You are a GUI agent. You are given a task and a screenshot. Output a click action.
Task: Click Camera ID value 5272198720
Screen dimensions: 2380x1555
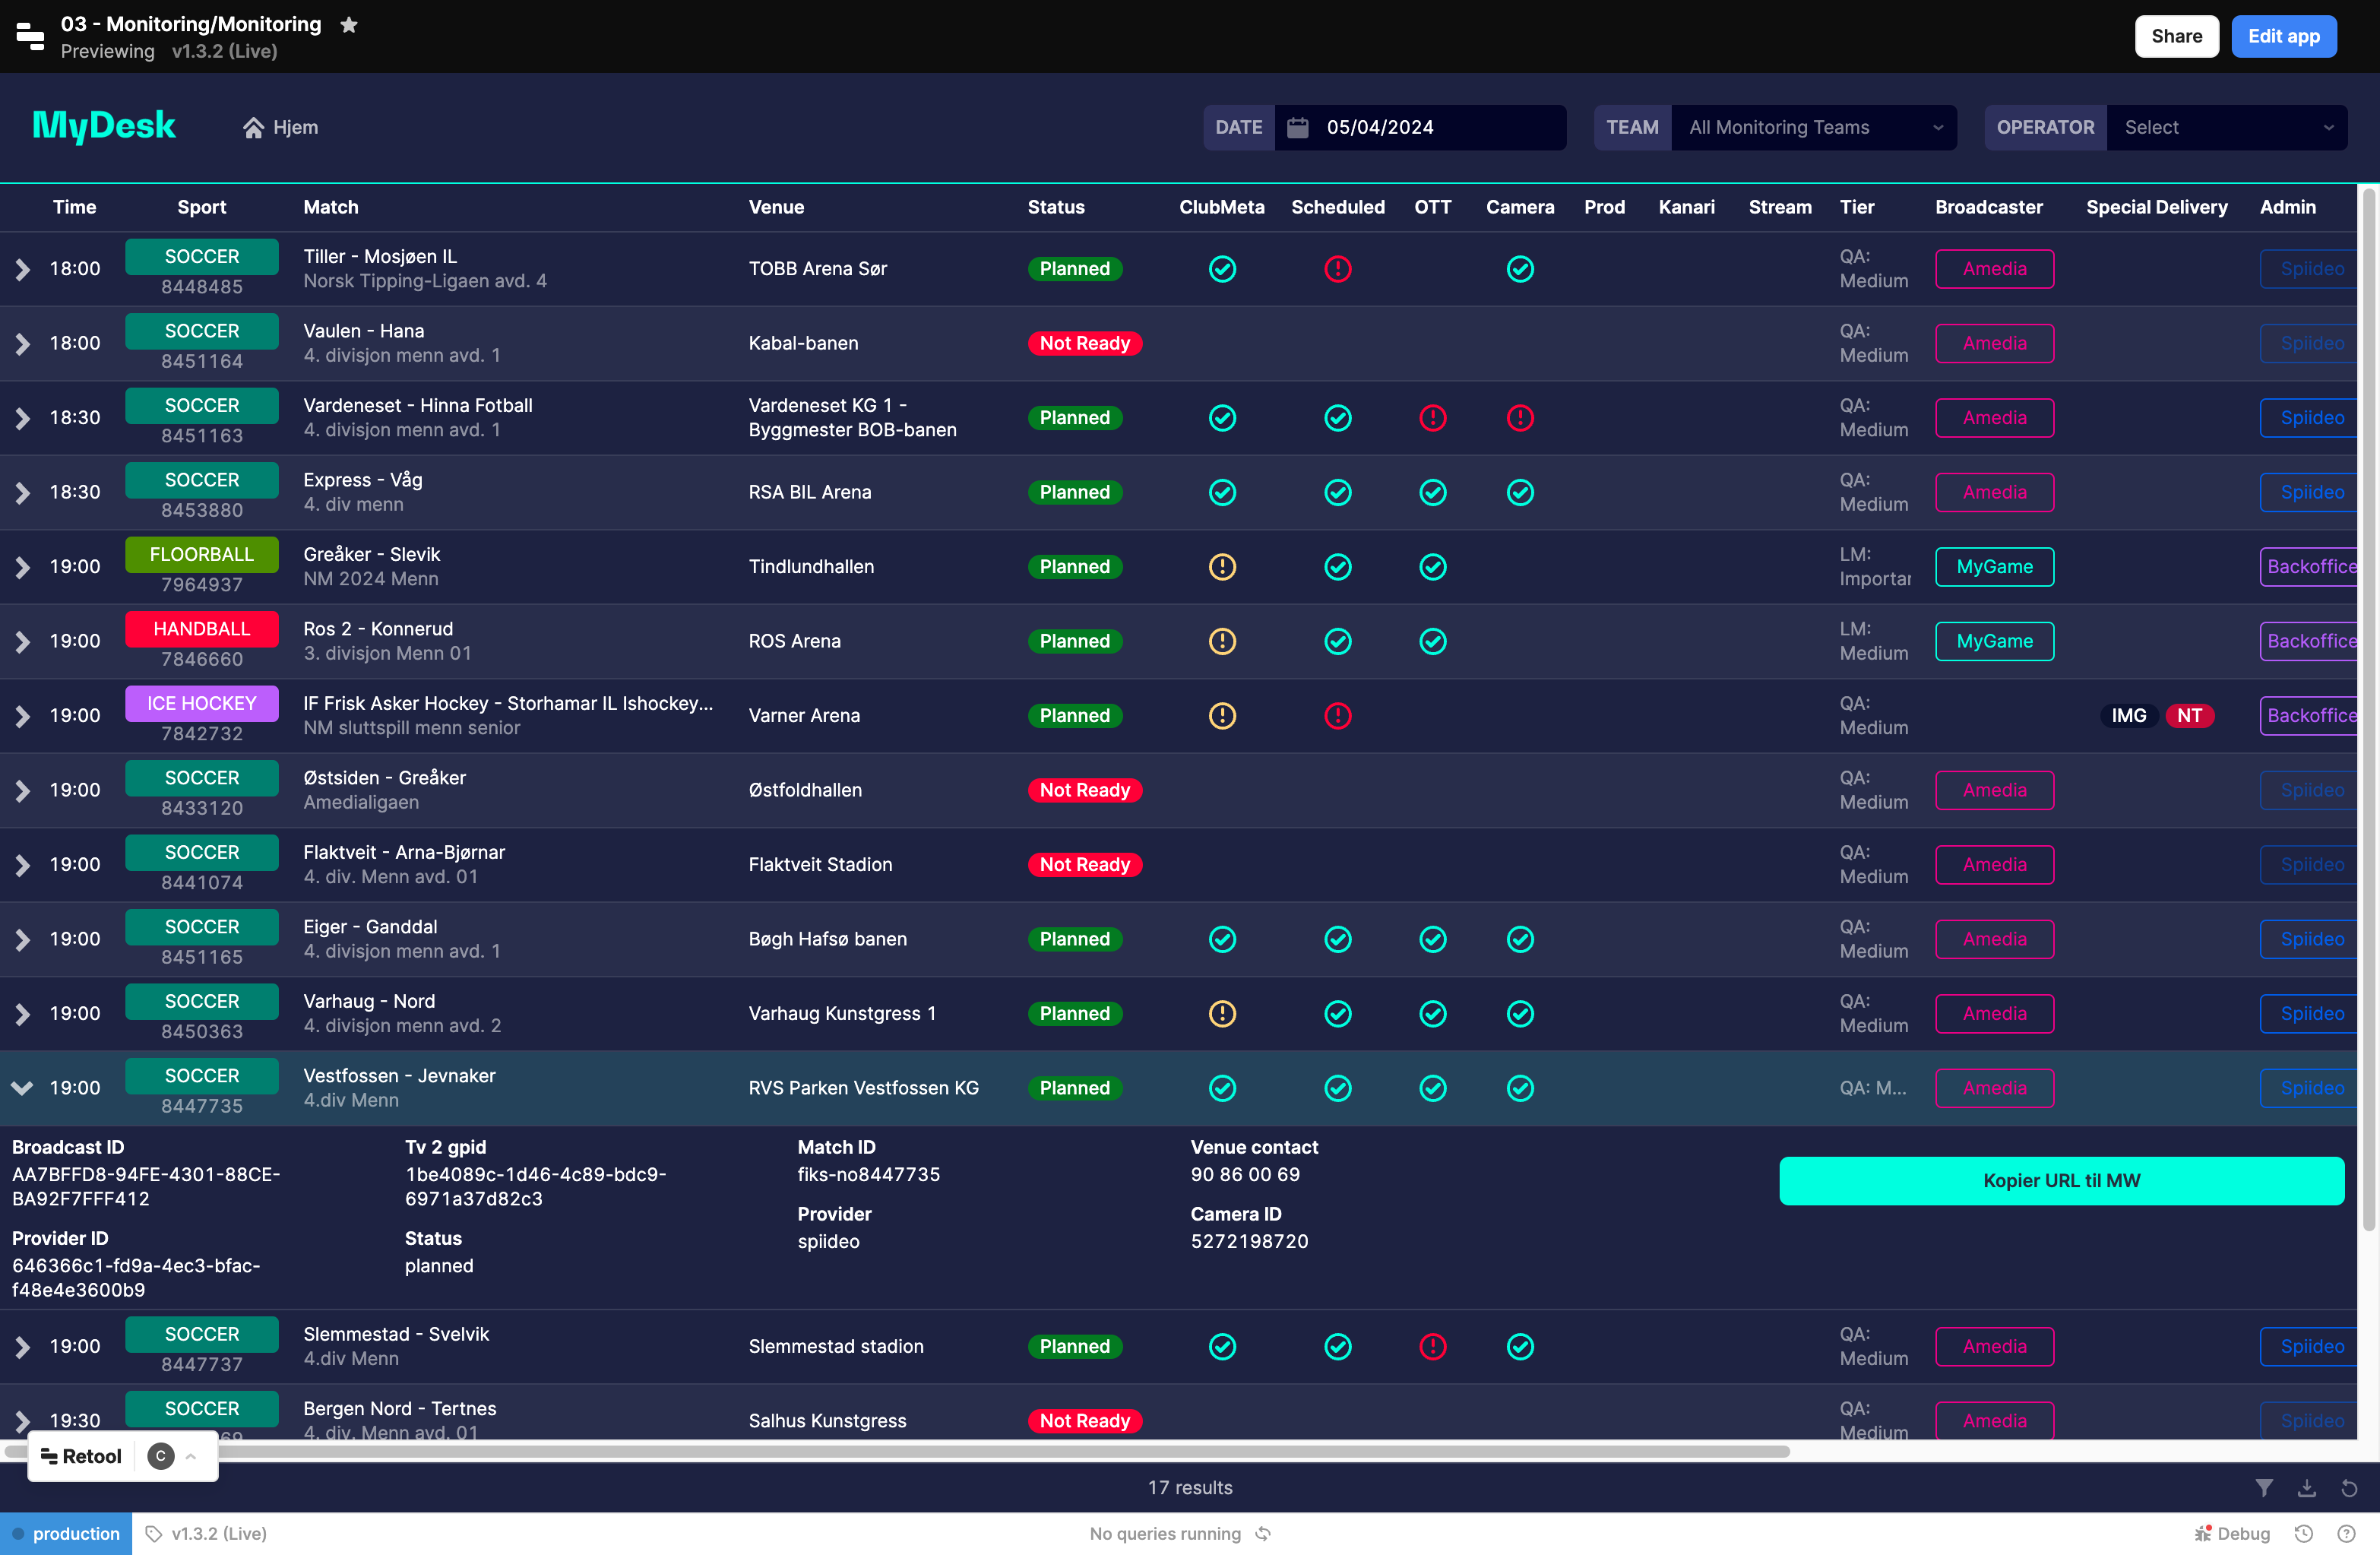tap(1249, 1242)
